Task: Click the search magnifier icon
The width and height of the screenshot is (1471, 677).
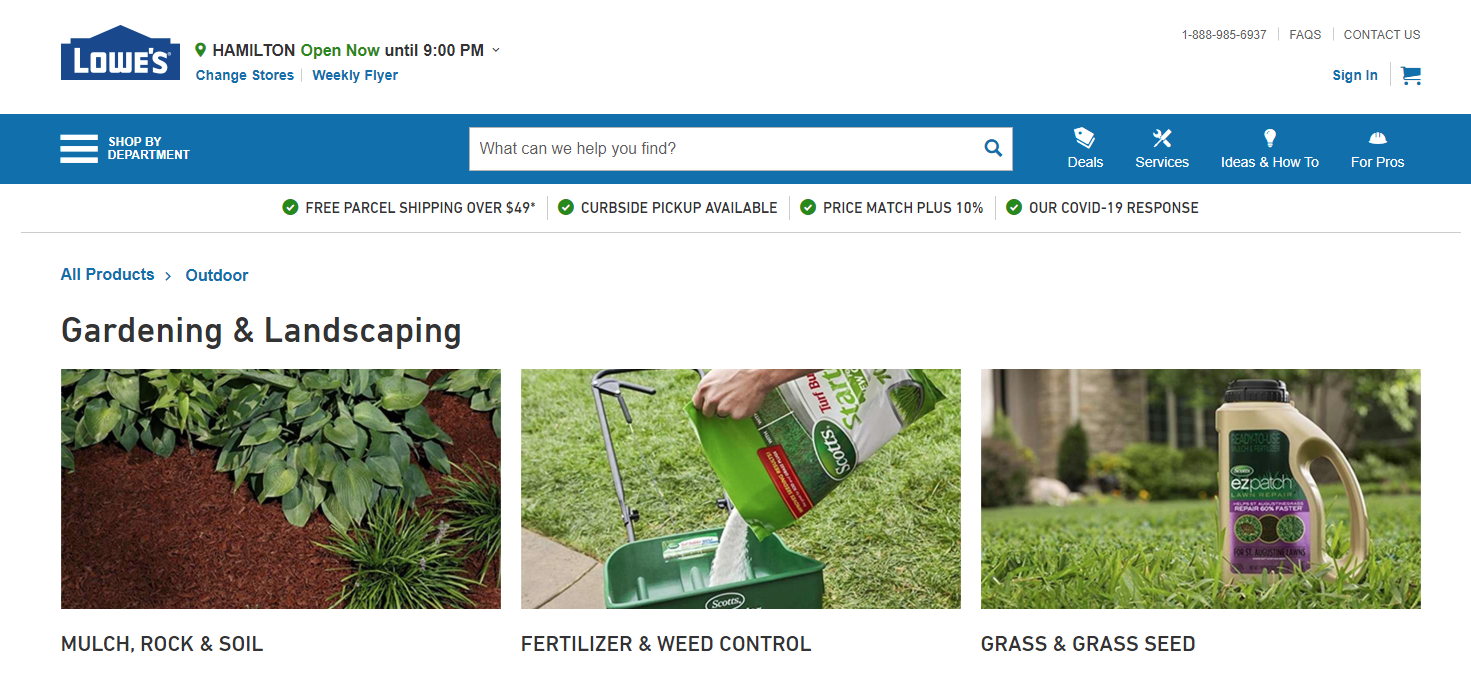Action: (x=993, y=148)
